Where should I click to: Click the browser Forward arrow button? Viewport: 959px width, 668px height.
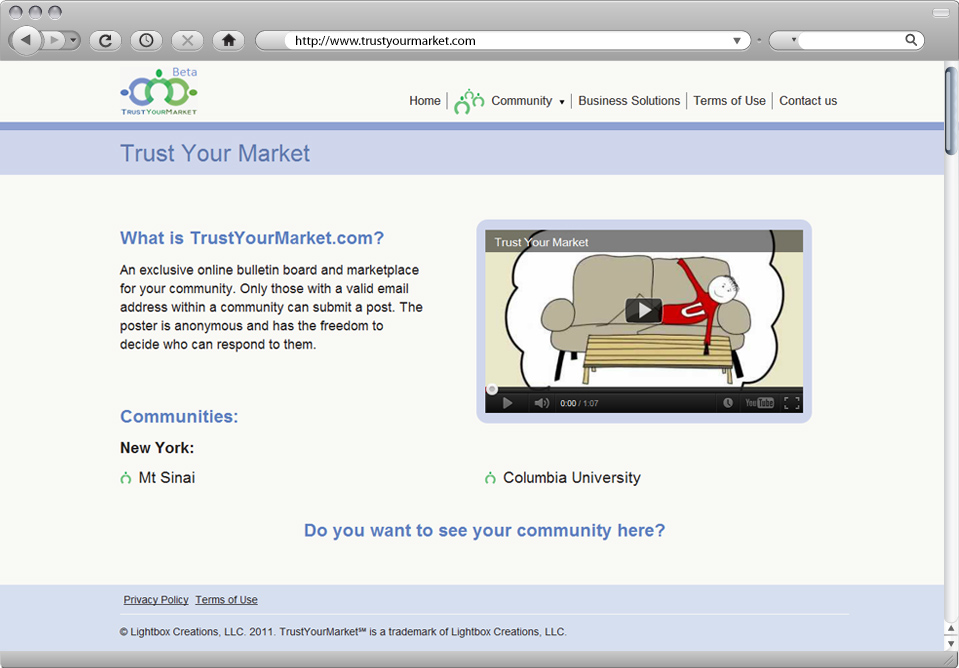55,40
